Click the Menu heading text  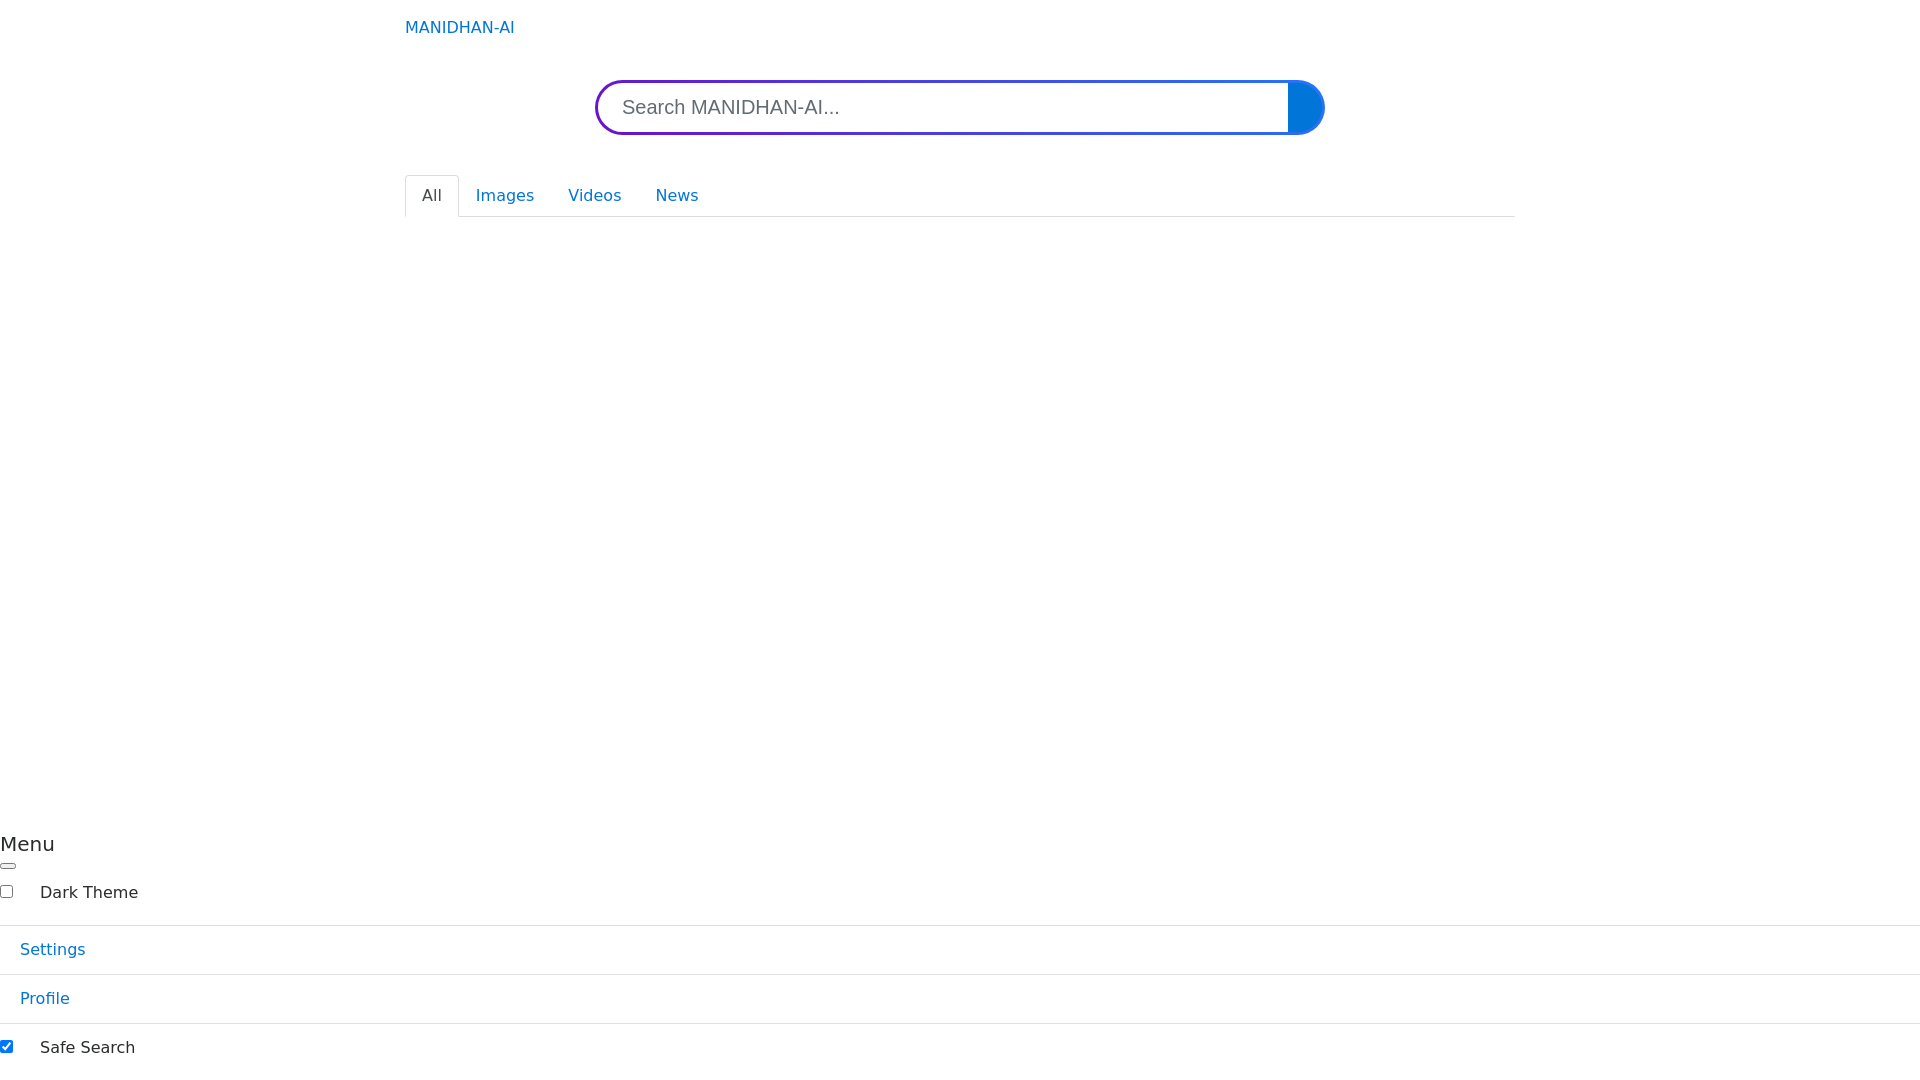point(27,844)
